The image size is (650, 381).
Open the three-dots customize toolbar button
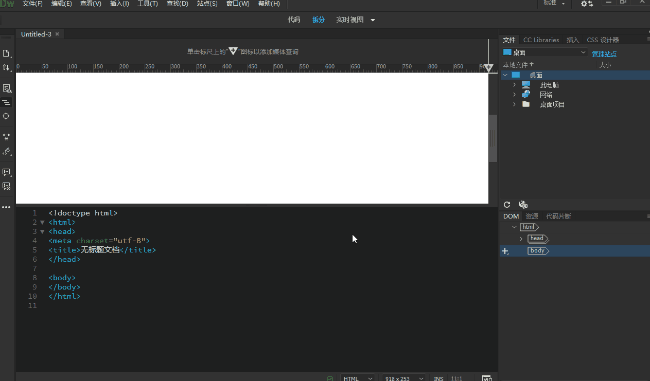(6, 207)
